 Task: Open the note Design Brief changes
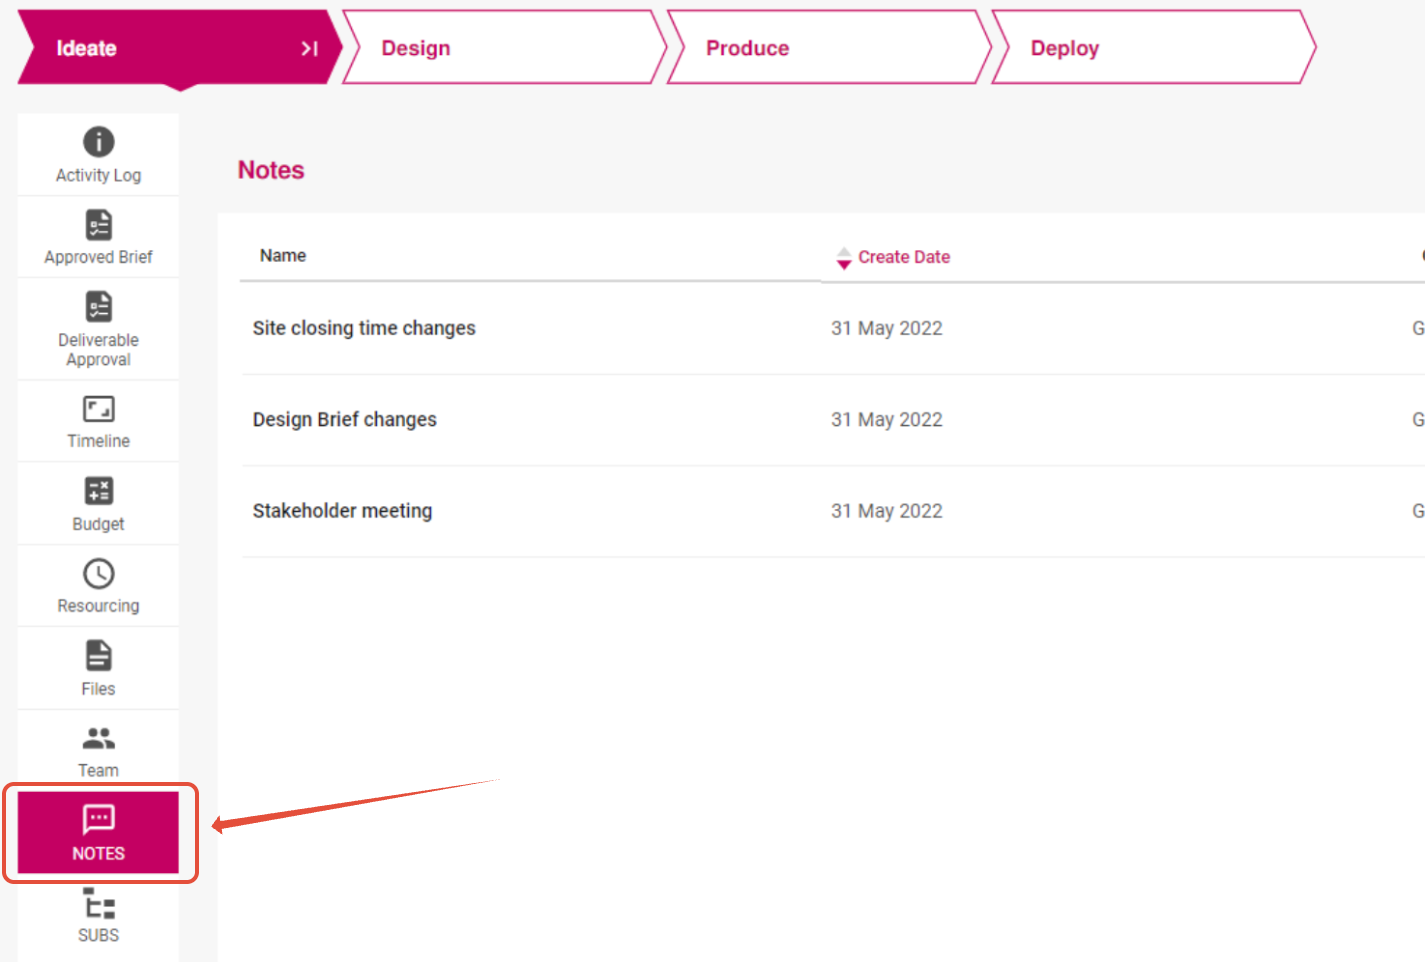coord(345,419)
